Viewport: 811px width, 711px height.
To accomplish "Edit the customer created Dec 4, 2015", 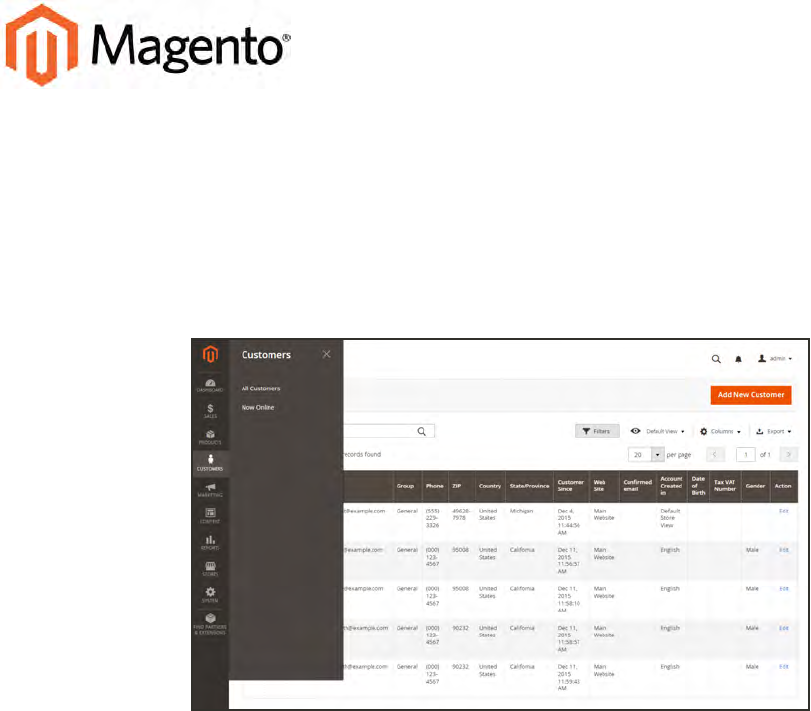I will pyautogui.click(x=784, y=511).
